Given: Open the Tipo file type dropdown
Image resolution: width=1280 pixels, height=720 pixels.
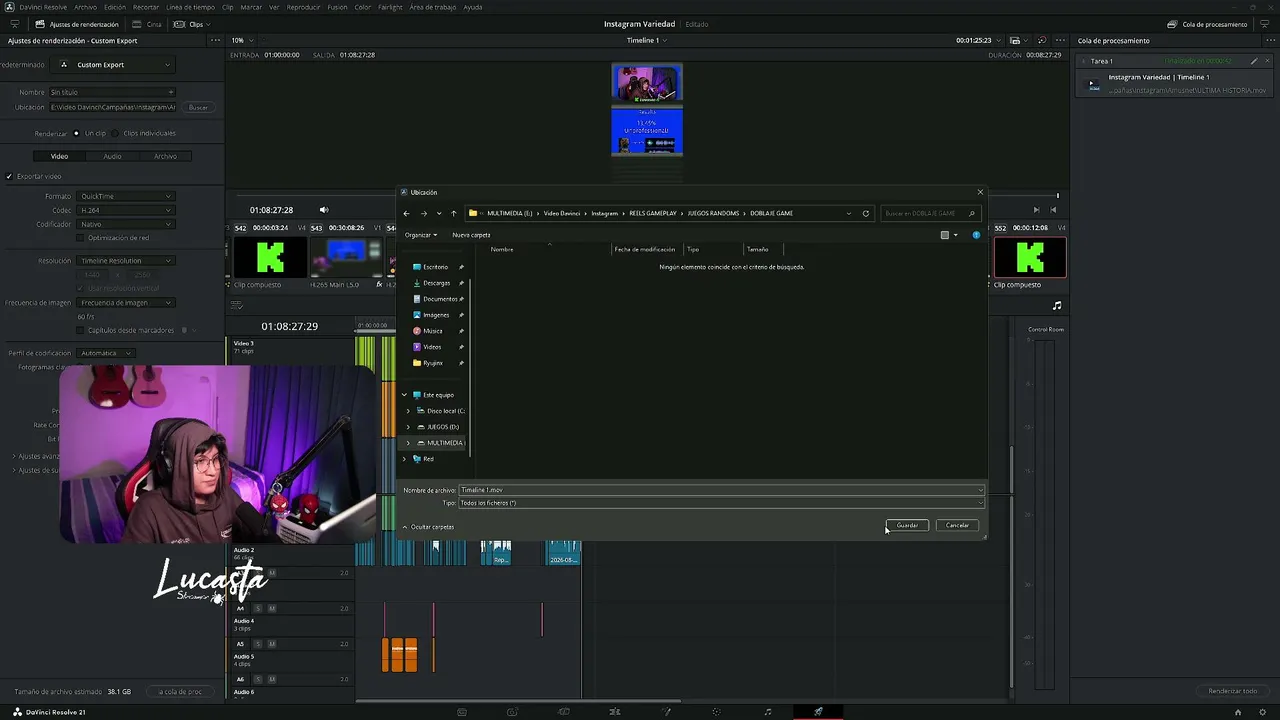Looking at the screenshot, I should (x=721, y=503).
